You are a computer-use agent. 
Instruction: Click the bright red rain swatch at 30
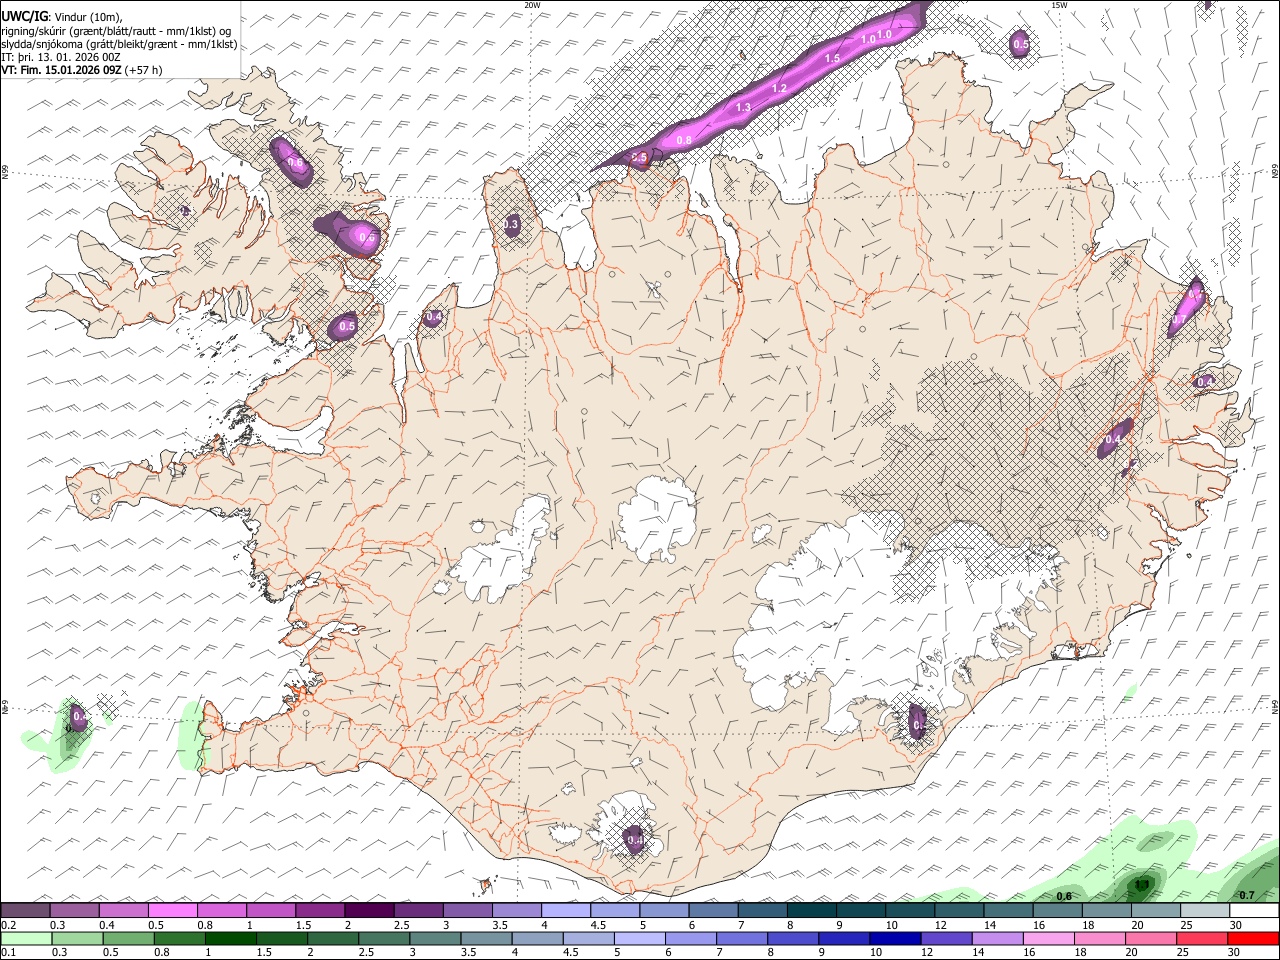(x=1254, y=938)
